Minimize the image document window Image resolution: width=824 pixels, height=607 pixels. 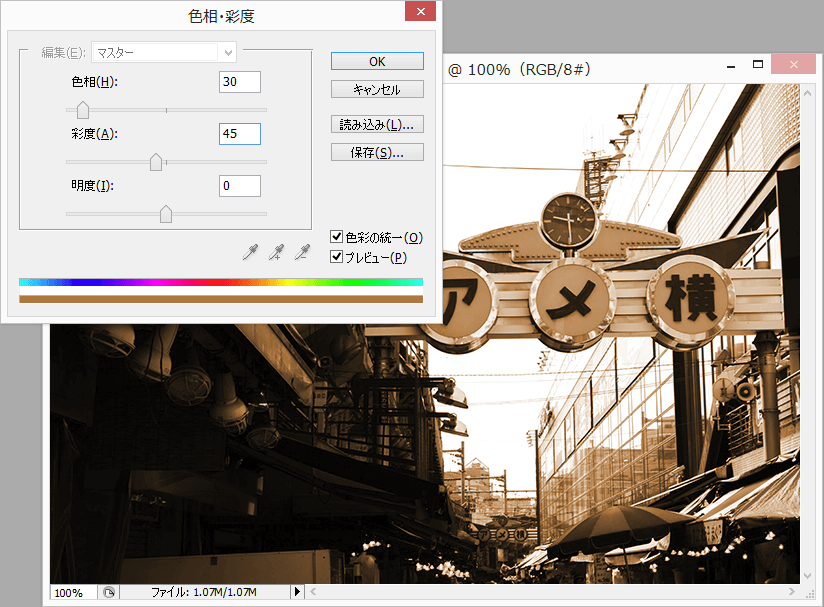730,66
